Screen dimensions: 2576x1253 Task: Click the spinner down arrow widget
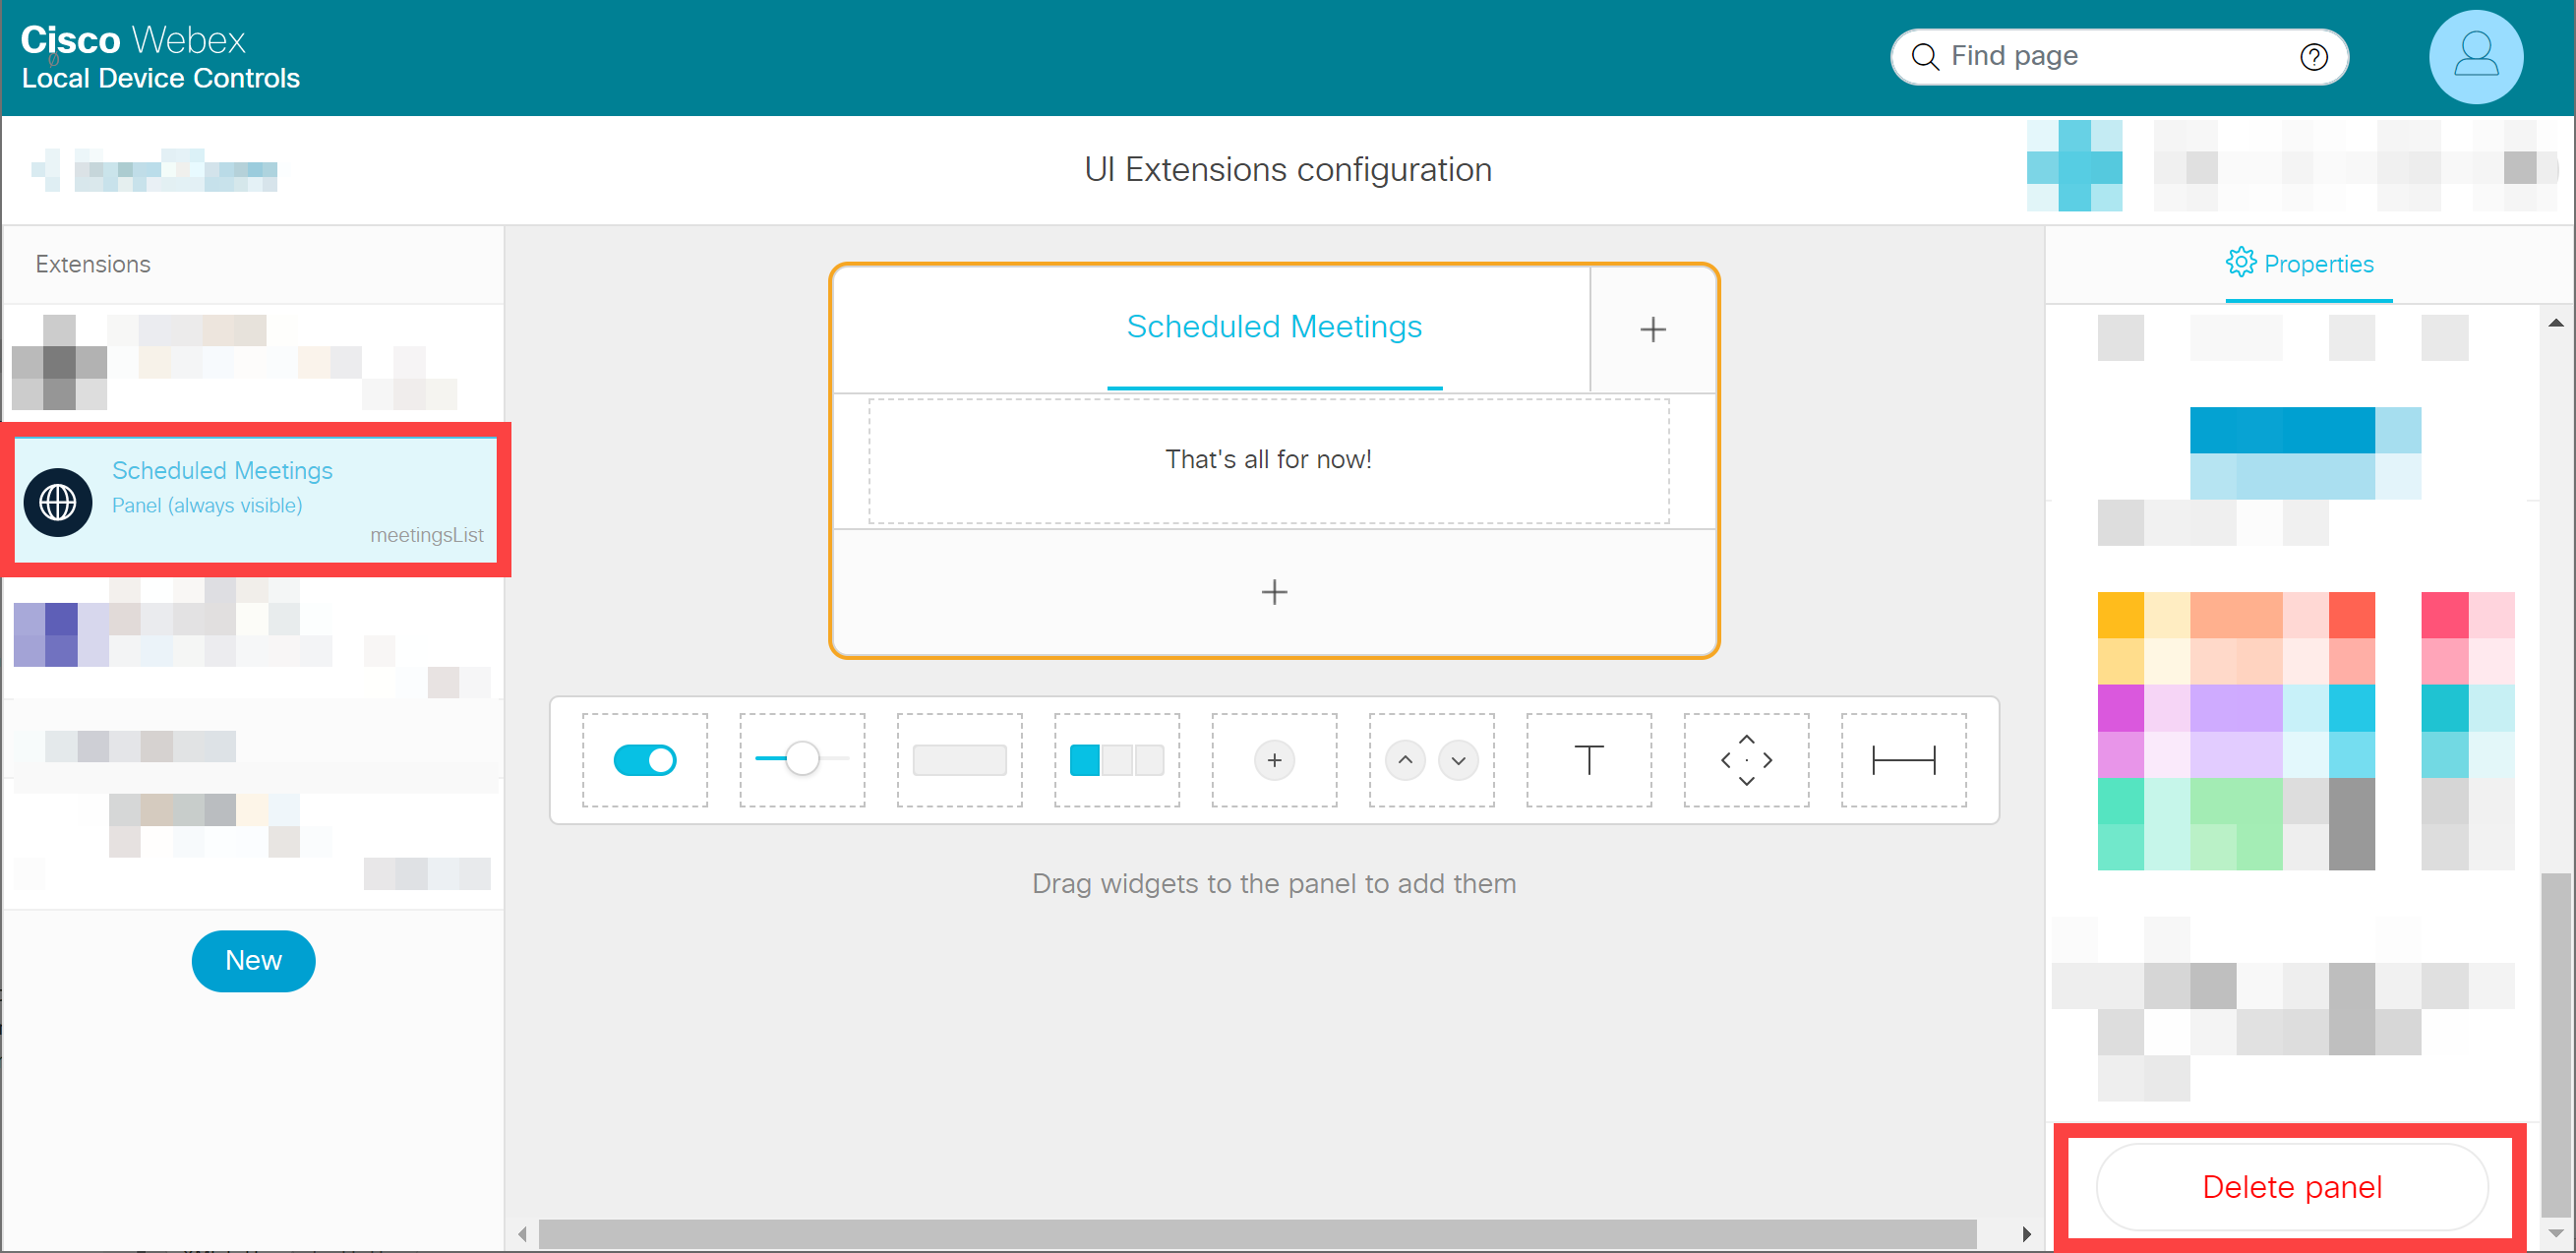coord(1458,760)
